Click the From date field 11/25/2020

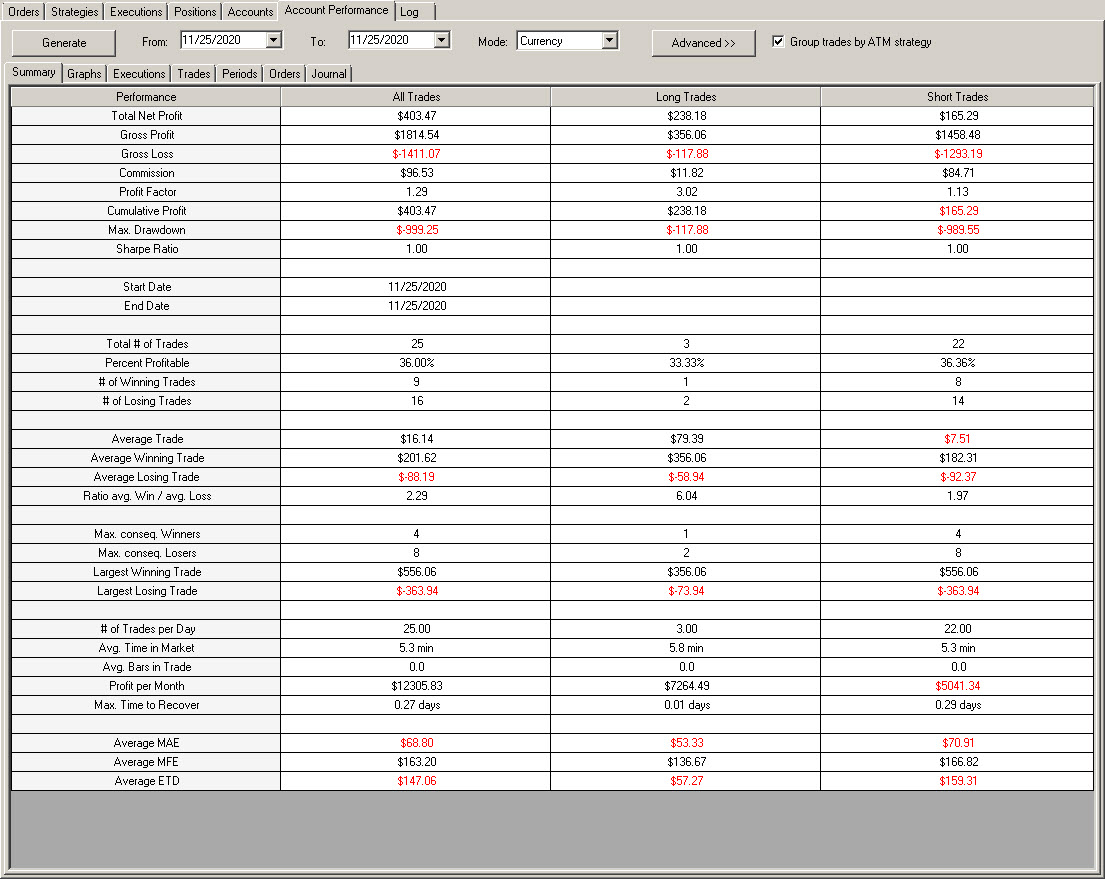(x=223, y=40)
